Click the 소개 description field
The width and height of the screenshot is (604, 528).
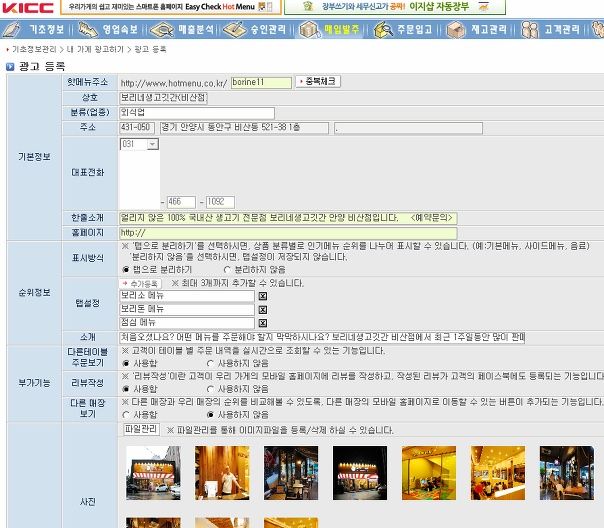click(322, 337)
